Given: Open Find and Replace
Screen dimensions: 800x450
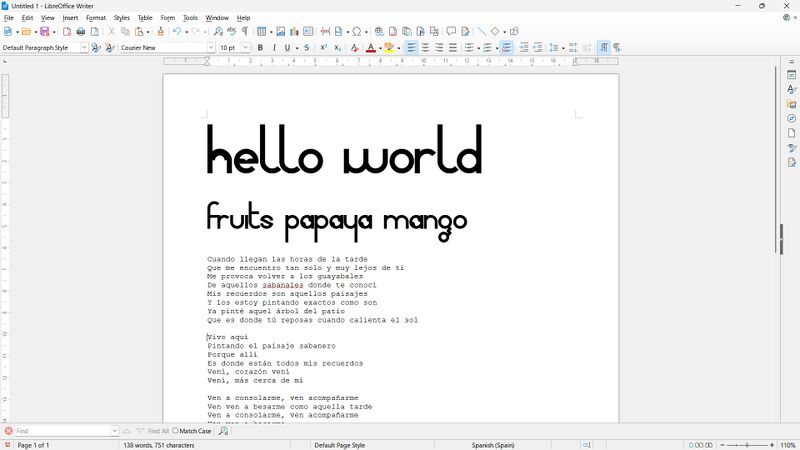Looking at the screenshot, I should click(x=218, y=32).
